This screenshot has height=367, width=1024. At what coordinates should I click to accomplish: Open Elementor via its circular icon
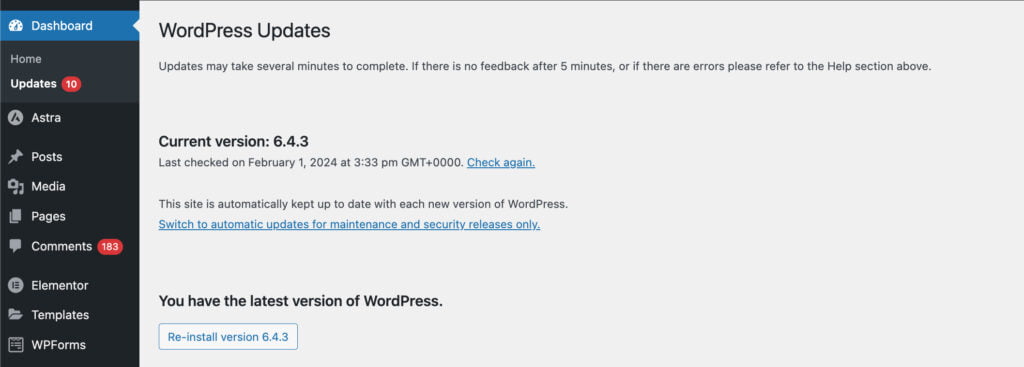16,285
